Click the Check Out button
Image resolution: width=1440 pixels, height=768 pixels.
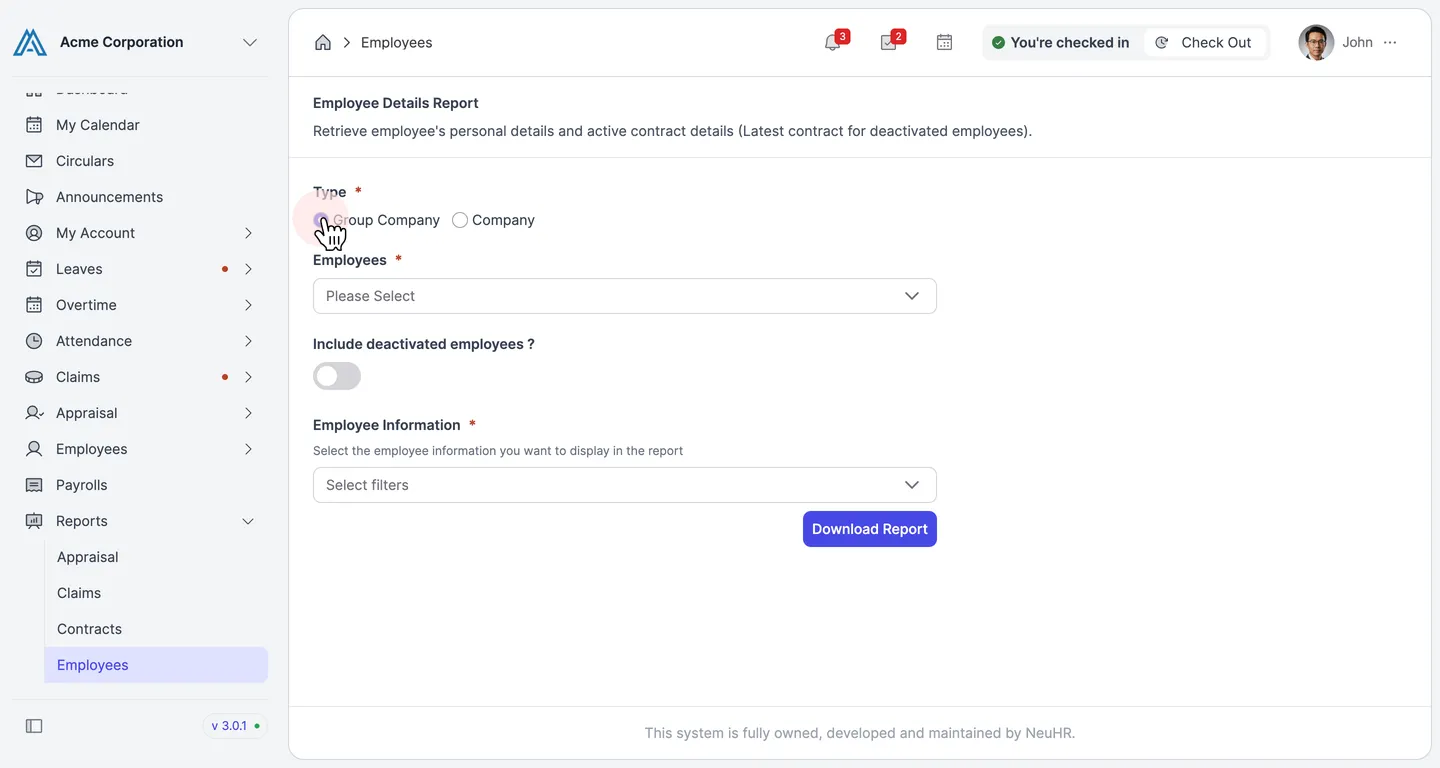pyautogui.click(x=1205, y=42)
